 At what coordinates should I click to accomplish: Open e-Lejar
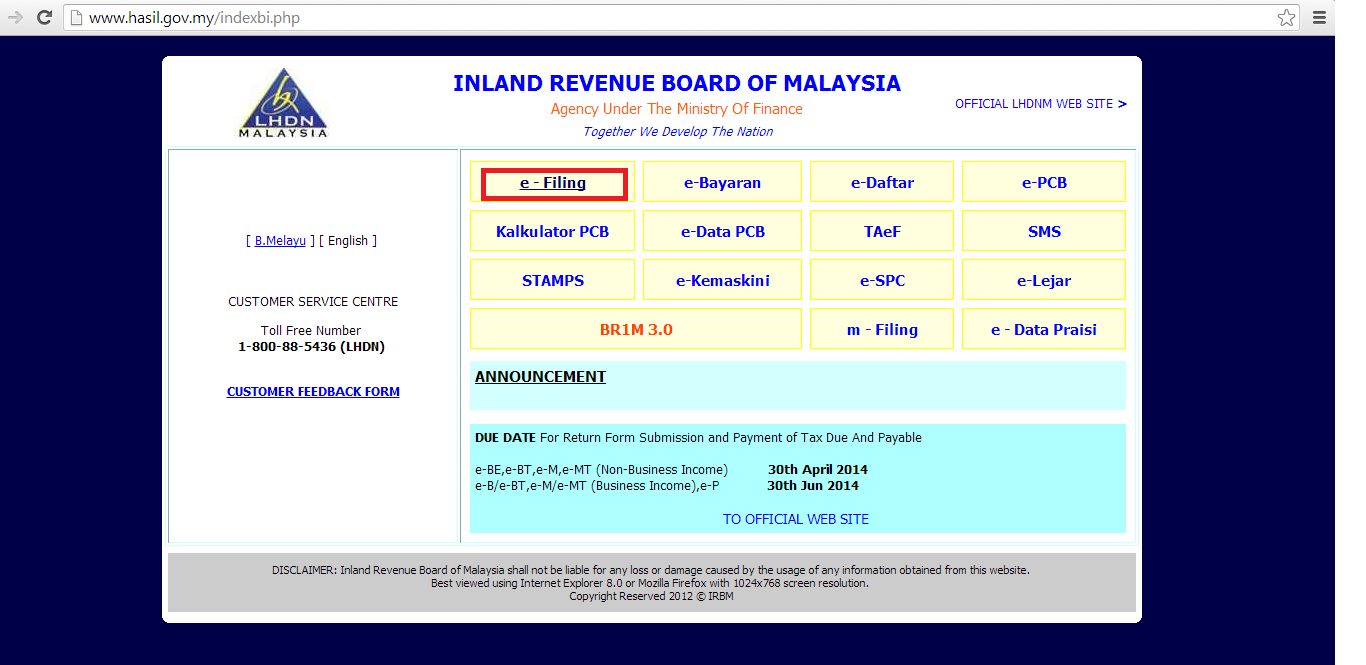click(x=1044, y=280)
